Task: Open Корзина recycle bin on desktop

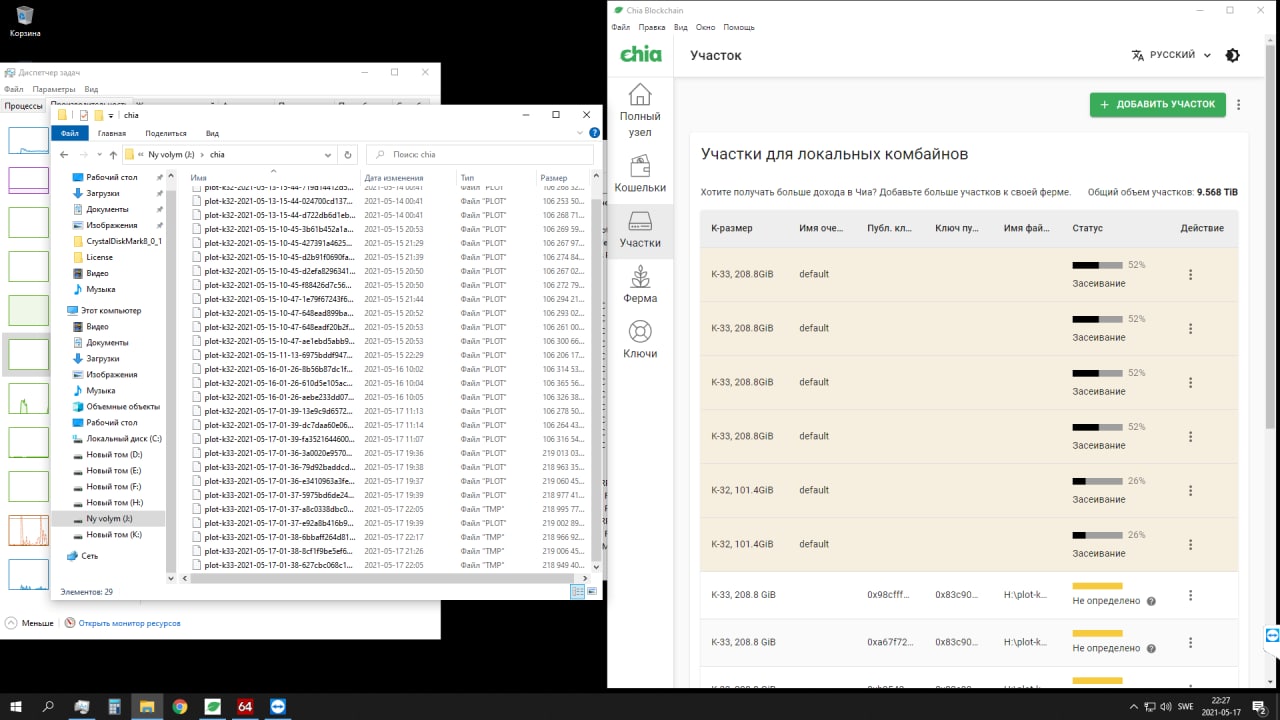Action: point(25,22)
